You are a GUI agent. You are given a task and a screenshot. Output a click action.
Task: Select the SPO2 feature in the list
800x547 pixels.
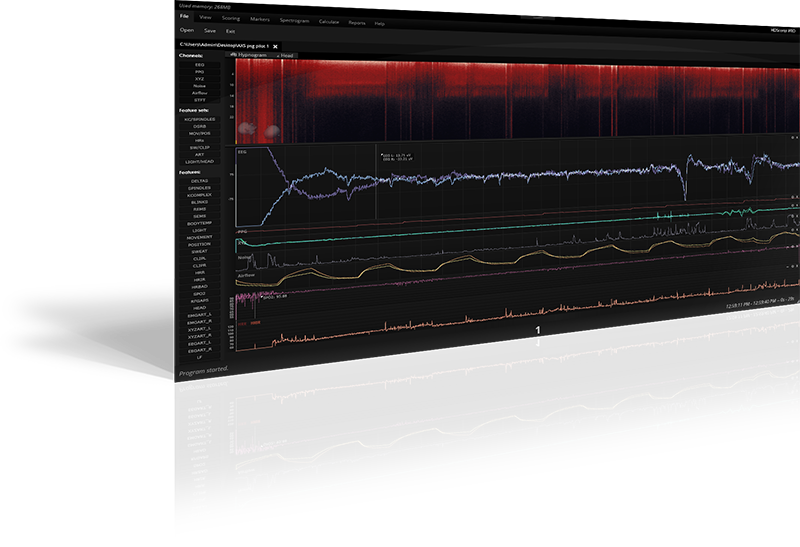199,292
